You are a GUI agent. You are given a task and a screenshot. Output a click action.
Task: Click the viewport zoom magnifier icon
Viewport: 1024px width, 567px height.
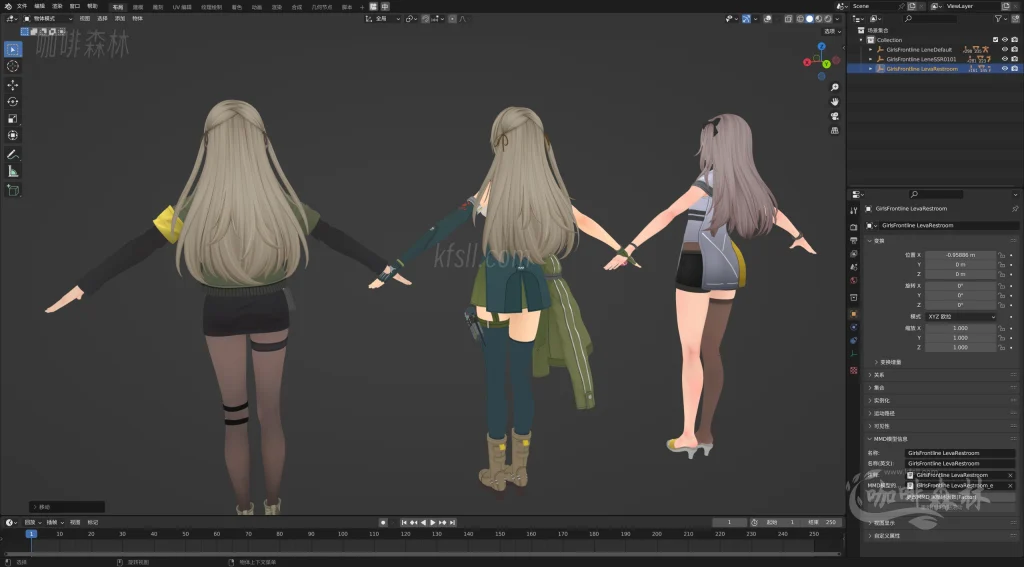pyautogui.click(x=835, y=87)
